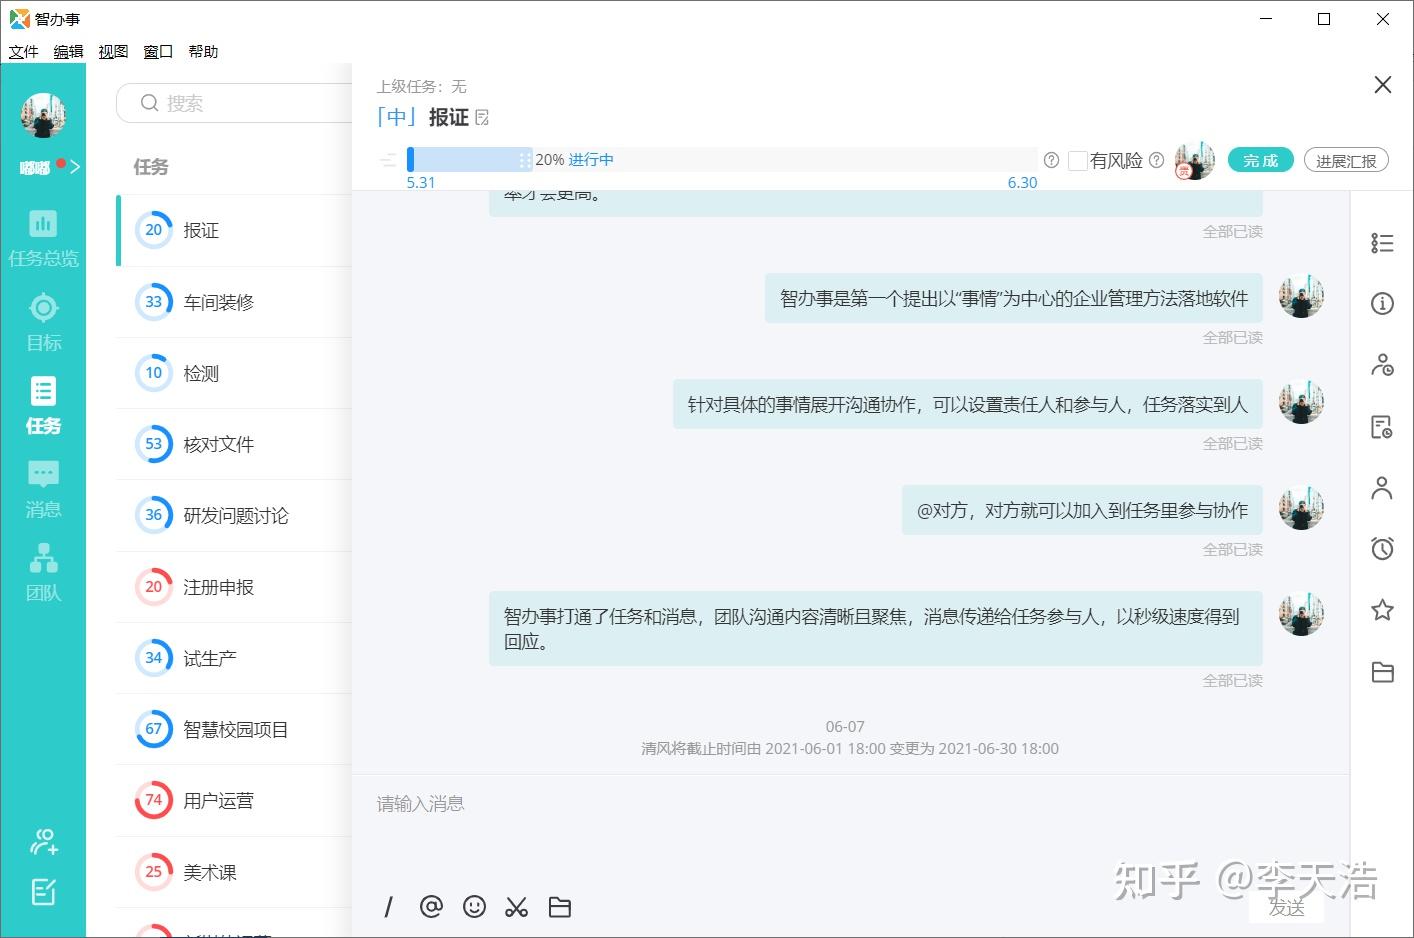
Task: Open the 任务 section in sidebar
Action: [43, 406]
